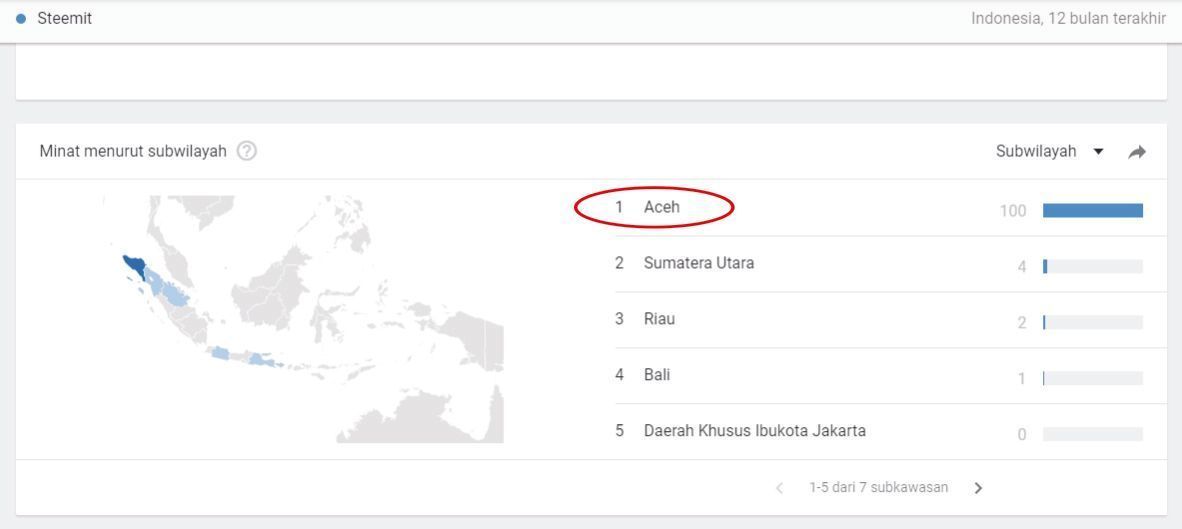Click the value 4 for Sumatera Utara
The width and height of the screenshot is (1182, 529).
[1022, 267]
